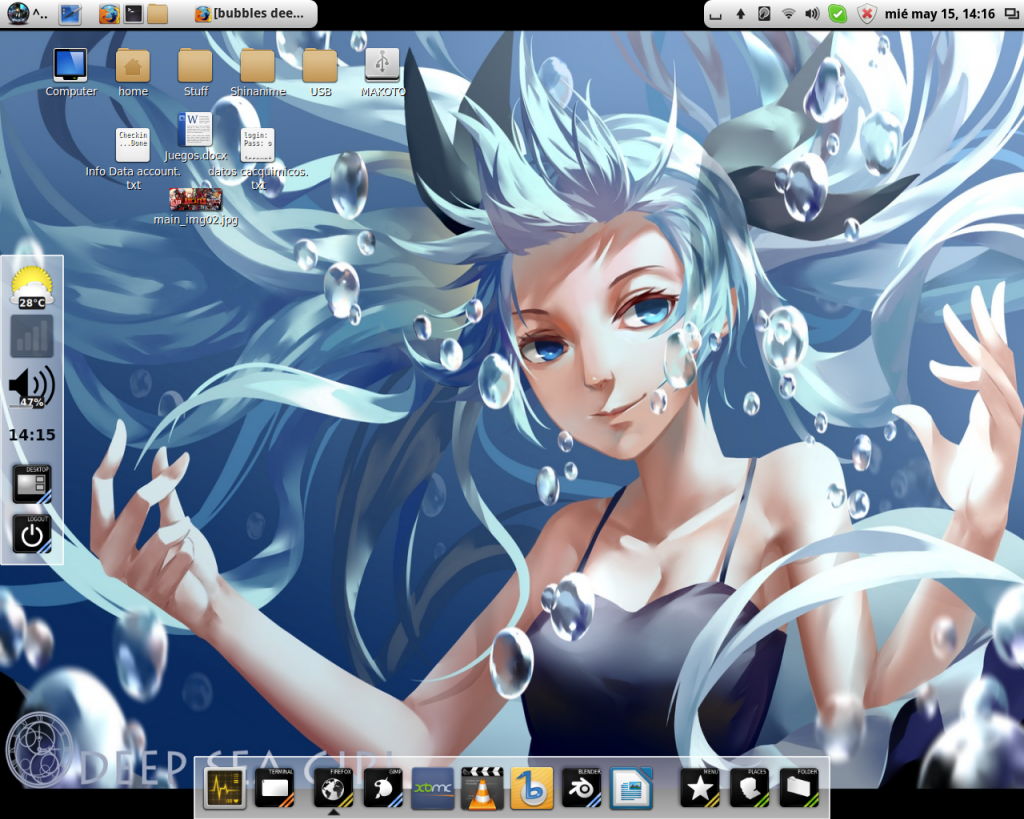Open the red X security shield icon
The height and width of the screenshot is (819, 1024).
866,14
